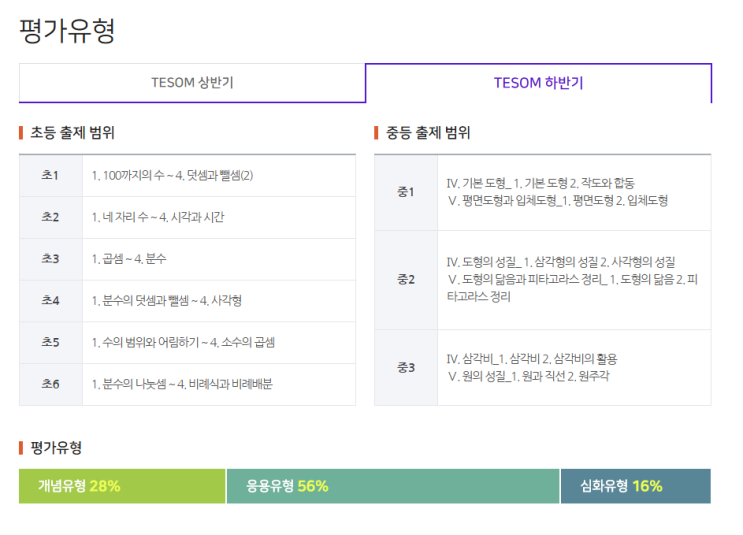Screen dimensions: 743x535
Task: Click the 심화유형 16% bar segment
Action: coord(635,486)
